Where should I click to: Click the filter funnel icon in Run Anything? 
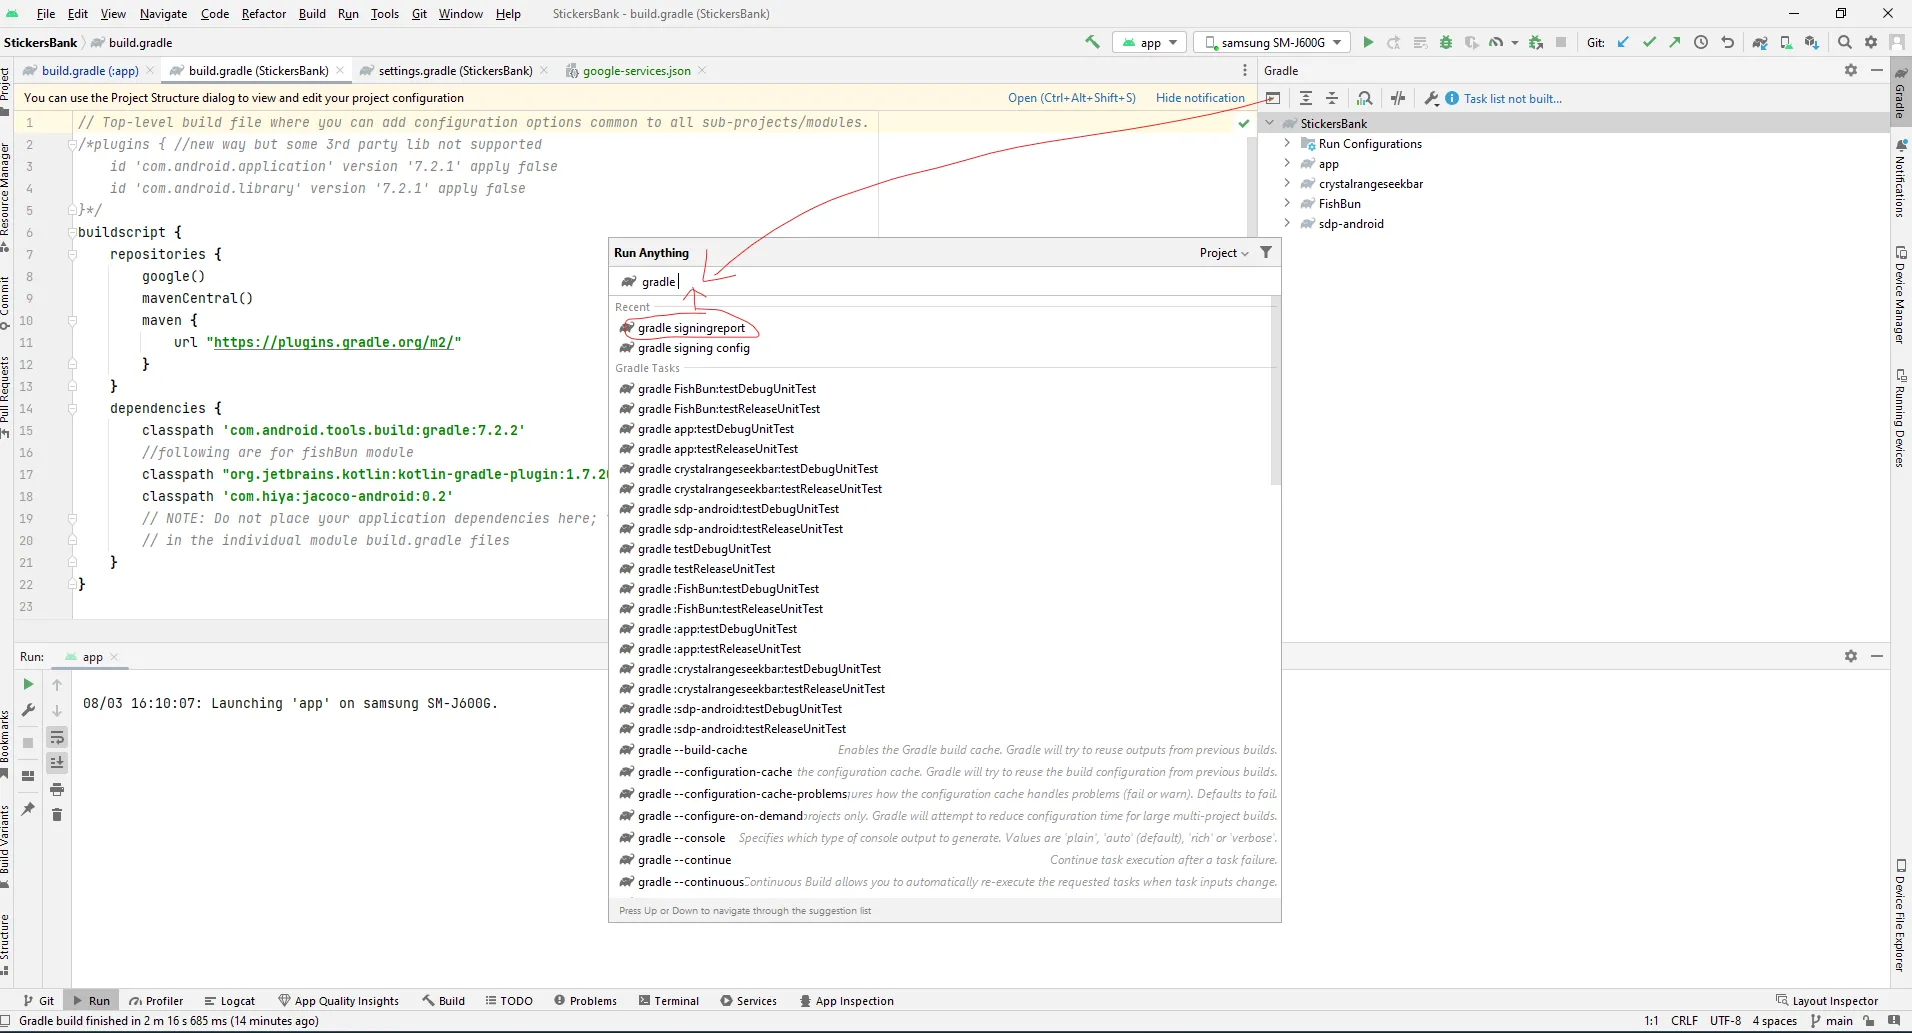click(1266, 252)
